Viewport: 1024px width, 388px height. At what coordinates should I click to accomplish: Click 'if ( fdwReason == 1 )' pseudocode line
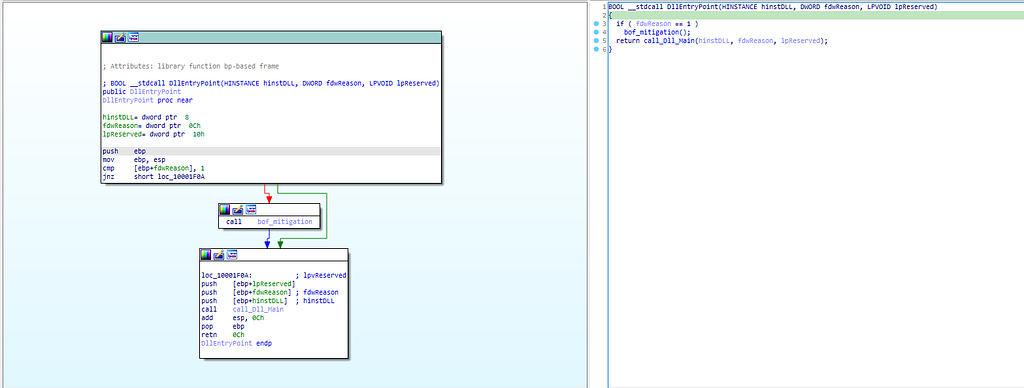(x=658, y=24)
